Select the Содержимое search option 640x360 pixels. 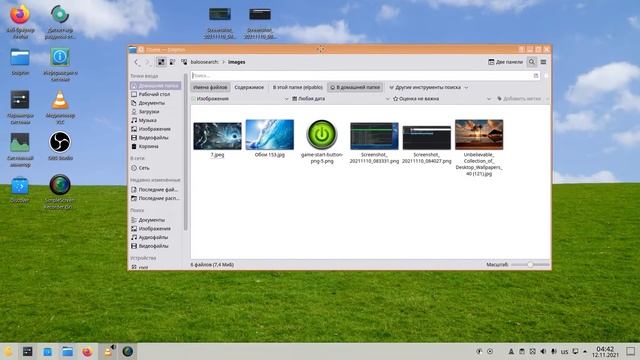coord(249,87)
